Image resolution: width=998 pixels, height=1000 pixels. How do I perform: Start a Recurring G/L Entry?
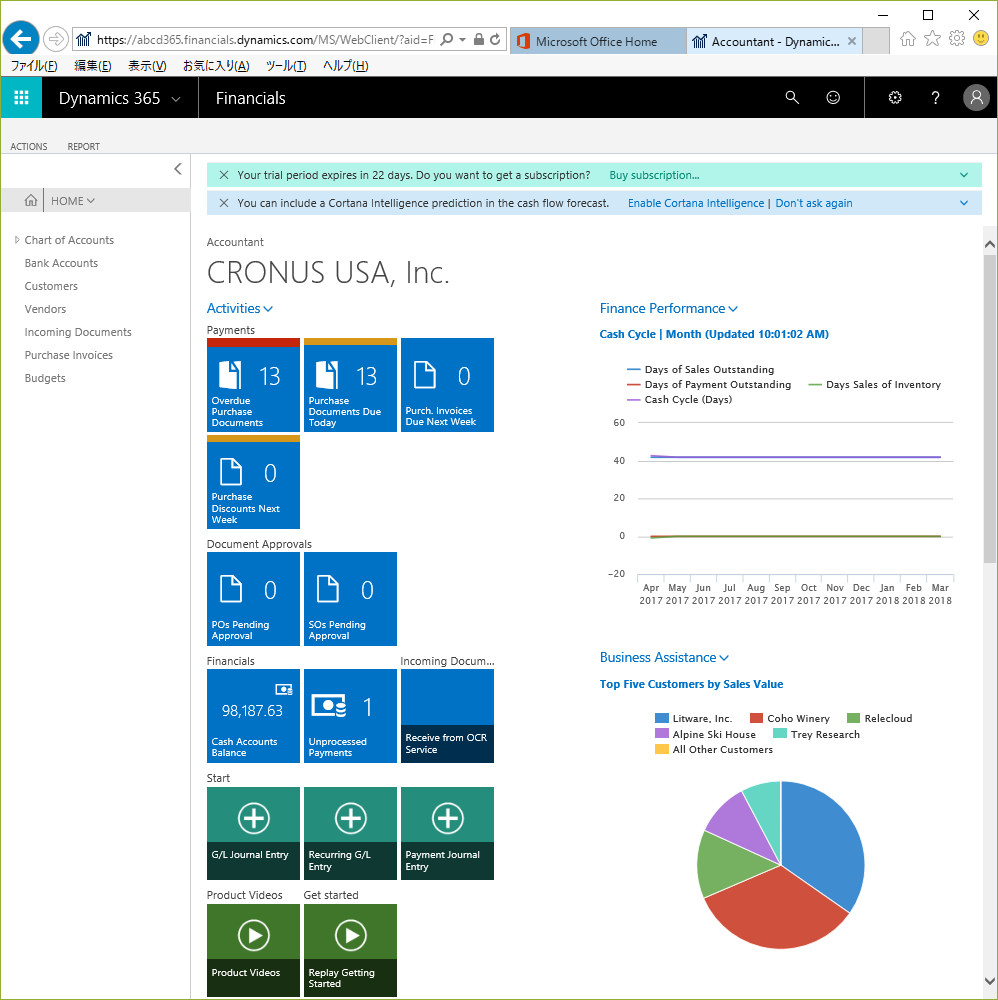click(x=350, y=833)
